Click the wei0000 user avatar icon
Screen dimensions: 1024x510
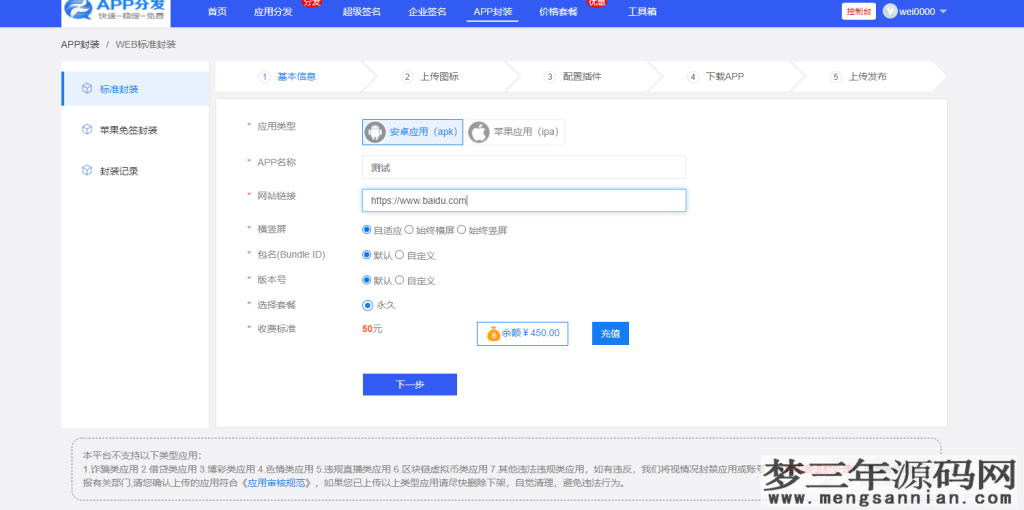(890, 12)
